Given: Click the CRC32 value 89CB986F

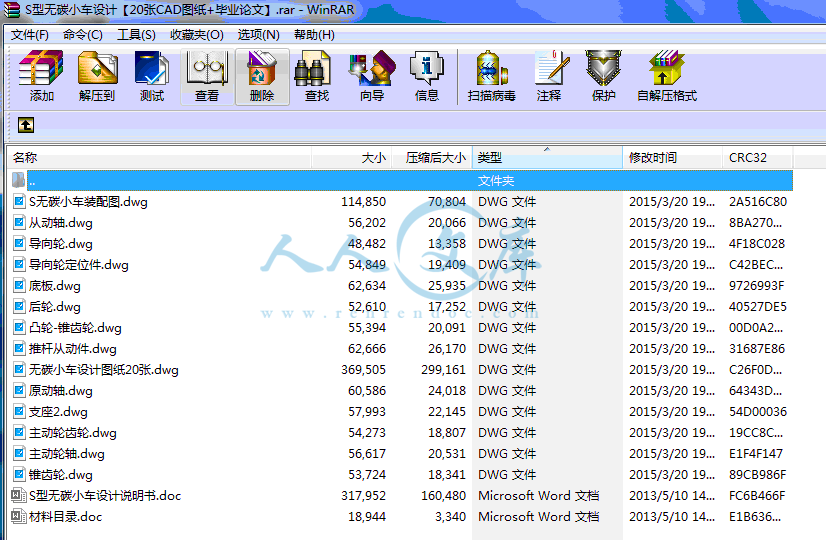Looking at the screenshot, I should click(x=758, y=475).
